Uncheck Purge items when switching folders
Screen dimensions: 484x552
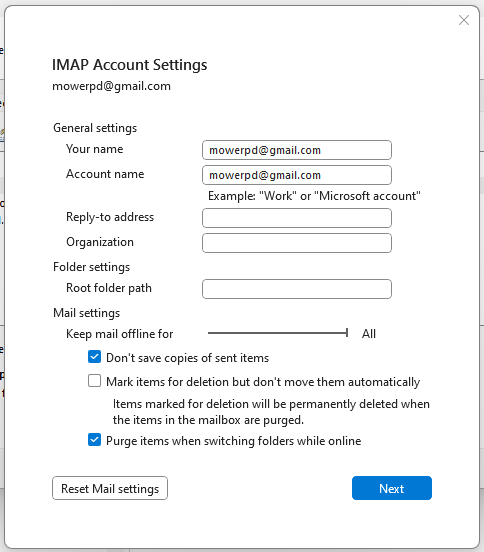pos(94,440)
